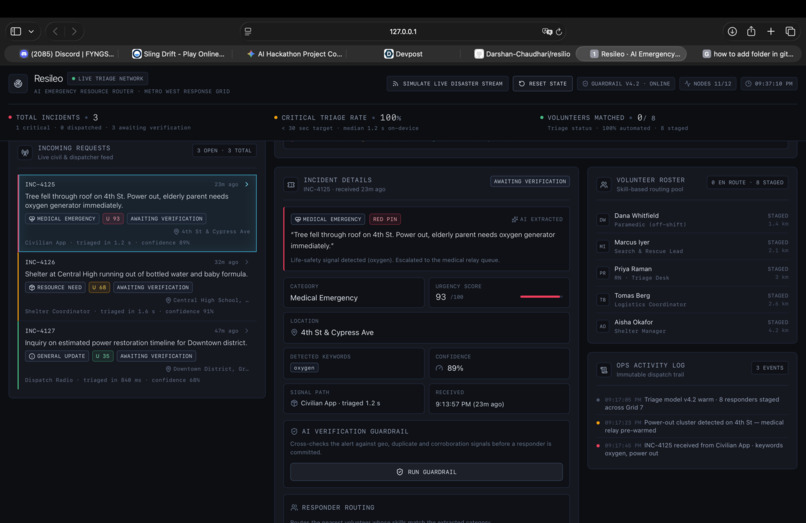Image resolution: width=806 pixels, height=523 pixels.
Task: Select volunteer Tomas Berg
Action: (x=692, y=300)
